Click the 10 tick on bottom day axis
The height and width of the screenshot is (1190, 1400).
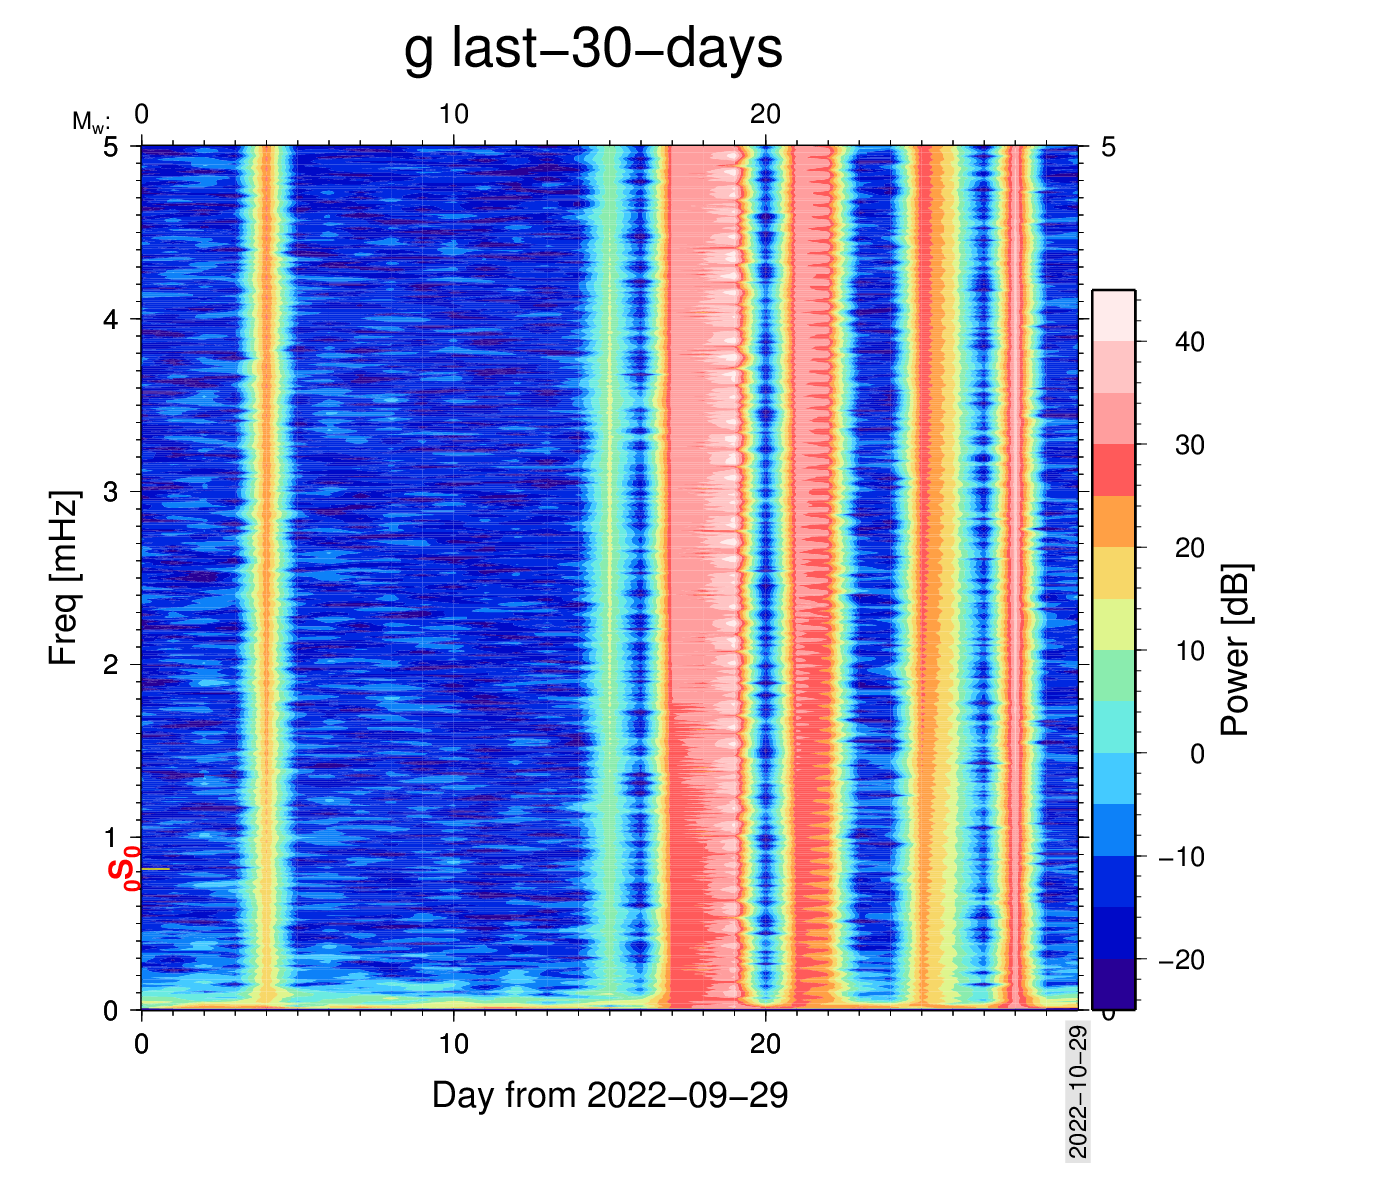tap(453, 1045)
